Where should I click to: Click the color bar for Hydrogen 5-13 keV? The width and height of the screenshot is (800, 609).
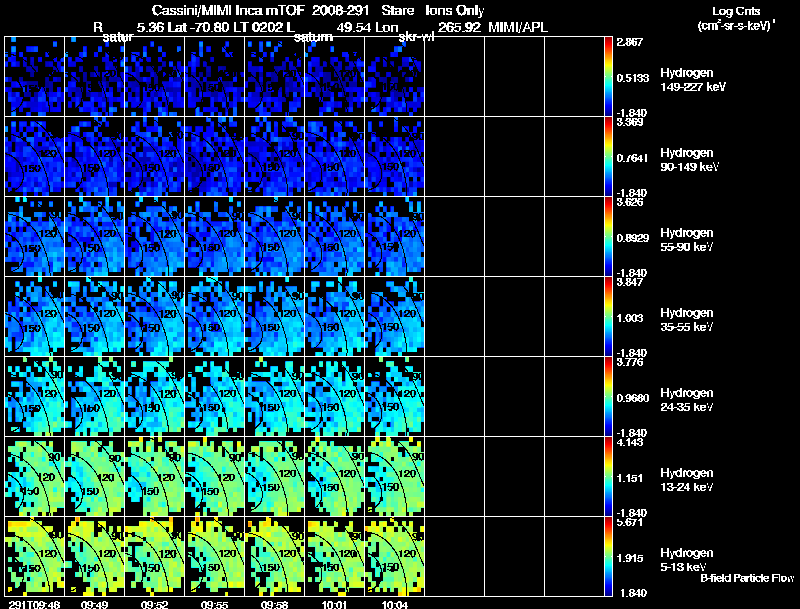(x=608, y=557)
